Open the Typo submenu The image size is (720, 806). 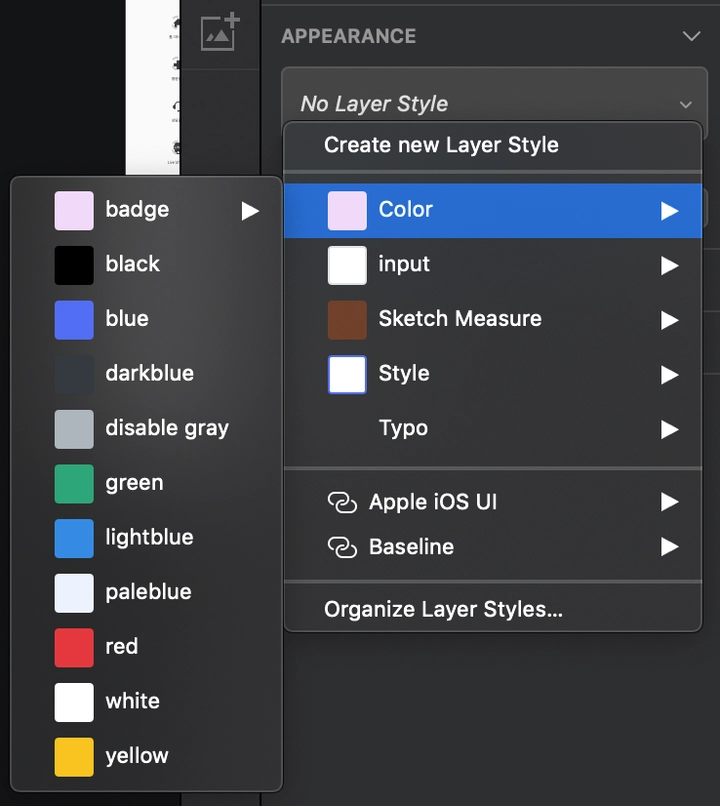pos(493,429)
